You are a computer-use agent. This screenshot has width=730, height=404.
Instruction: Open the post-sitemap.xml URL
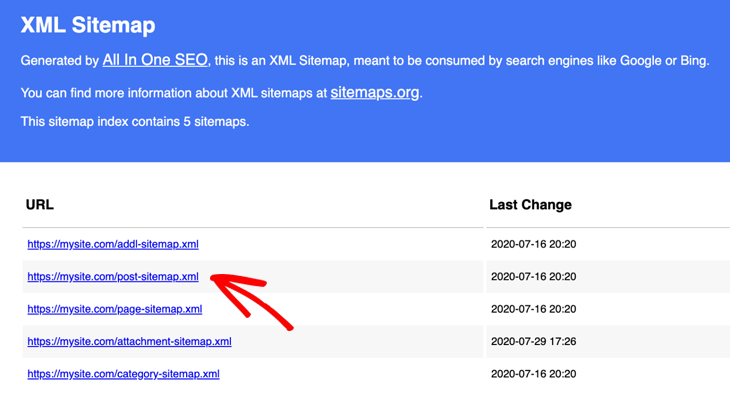[113, 276]
